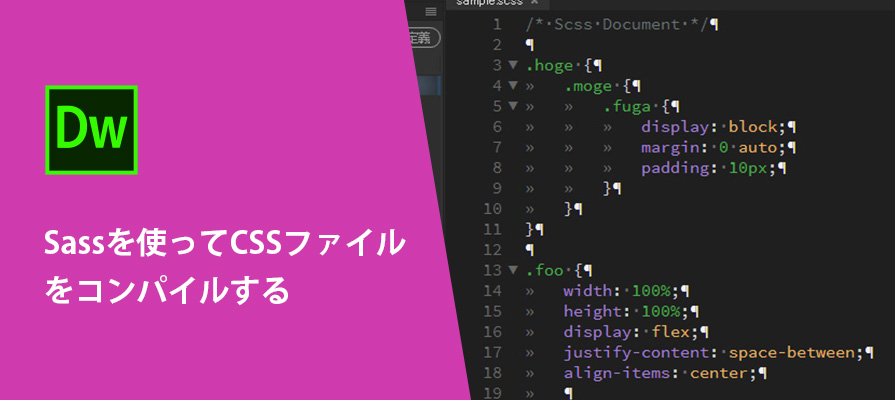
Task: Click line number 2 in gutter
Action: (x=497, y=45)
